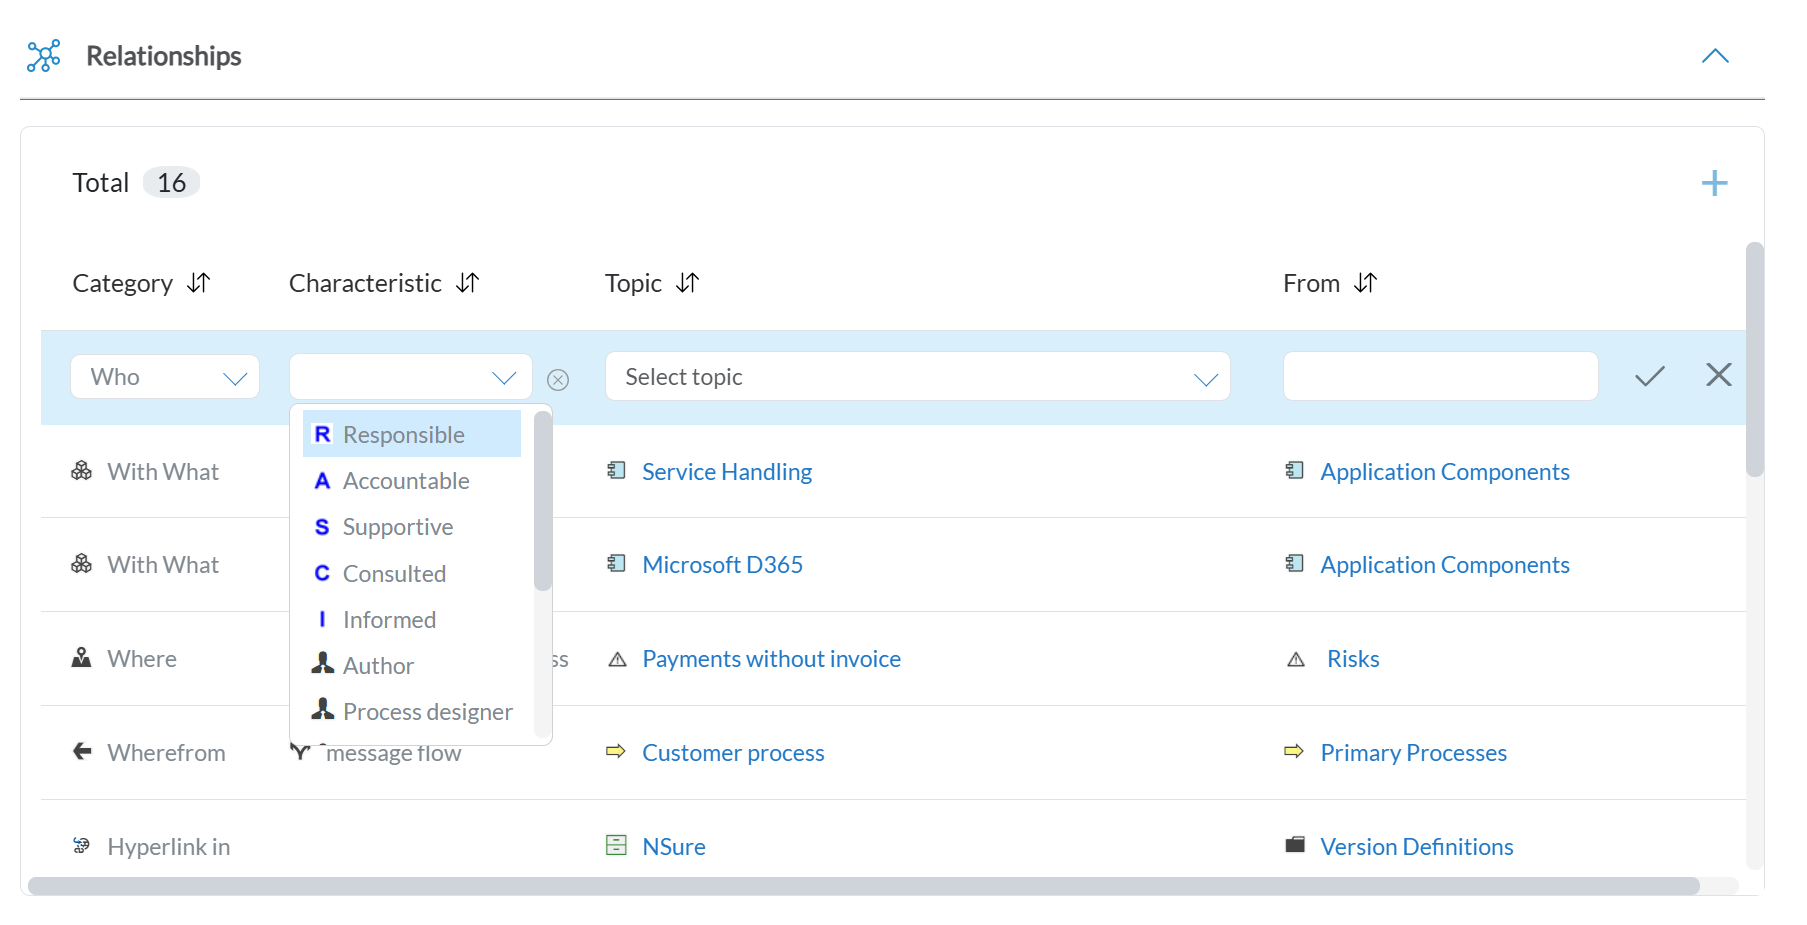Click the plus icon to add relationship
Screen dimensions: 1807x925
[1714, 183]
